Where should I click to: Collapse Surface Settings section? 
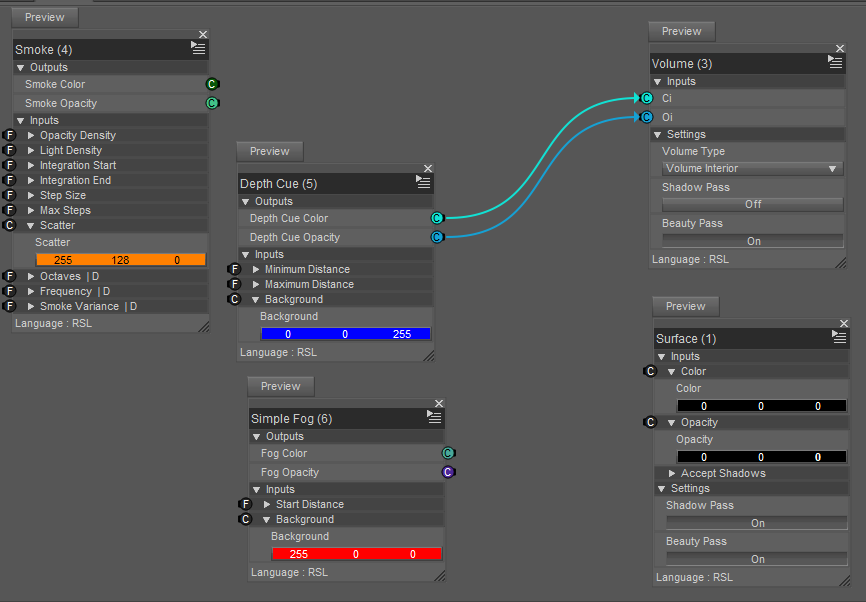(661, 489)
